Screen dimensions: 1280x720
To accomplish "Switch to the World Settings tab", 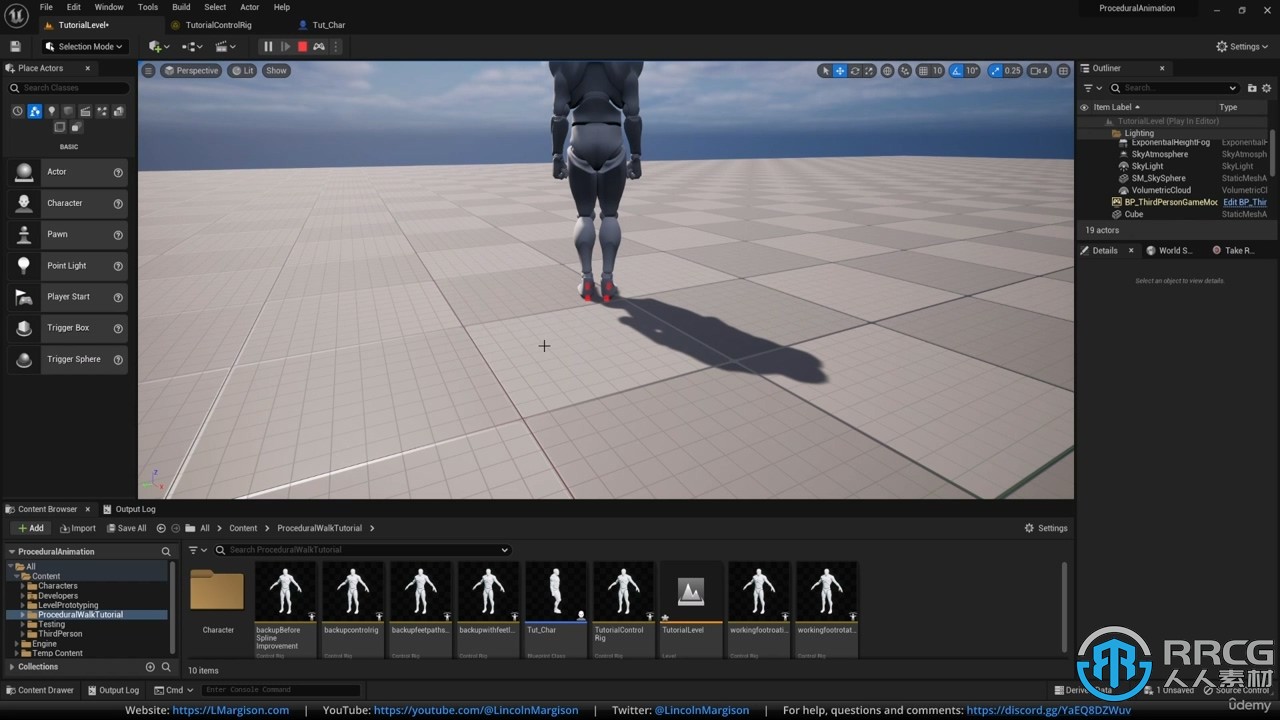I will tap(1170, 251).
